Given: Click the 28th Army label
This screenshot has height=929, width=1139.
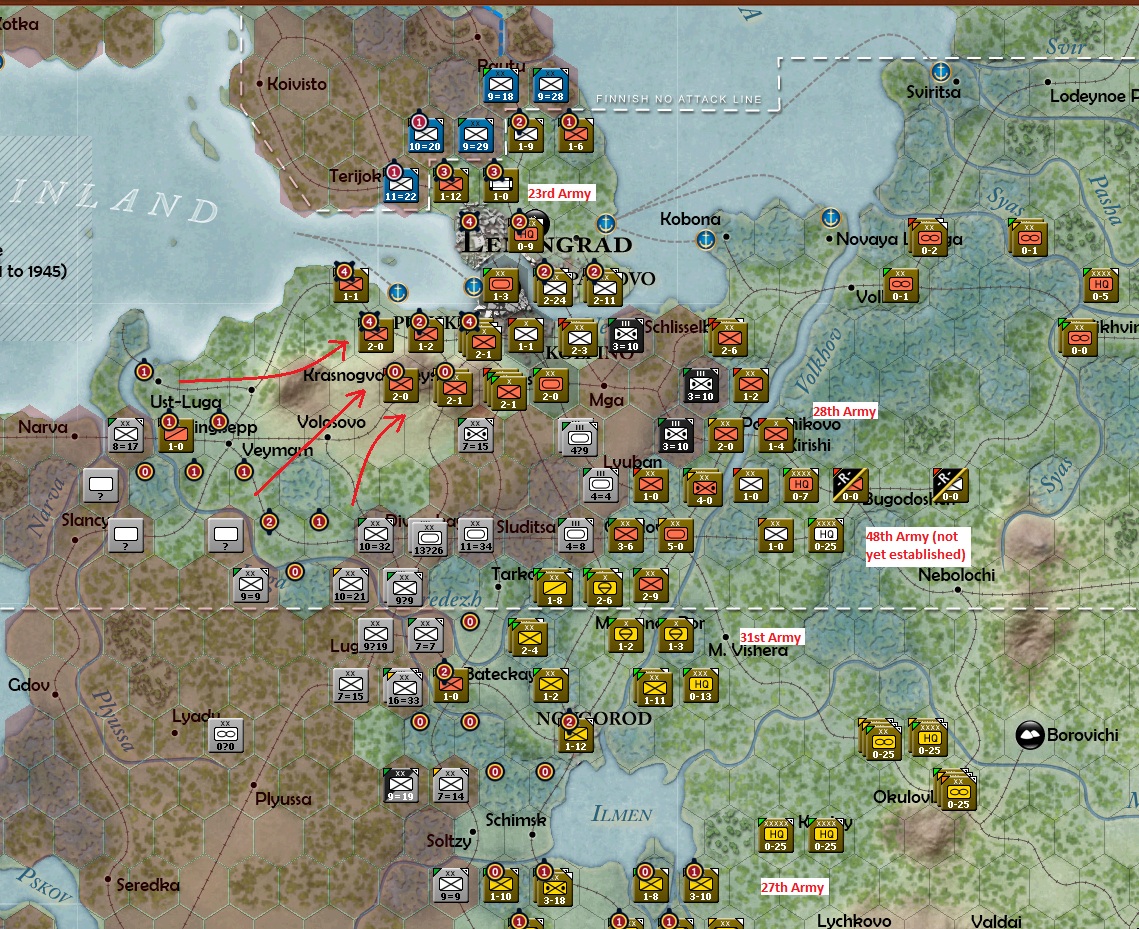Looking at the screenshot, I should pyautogui.click(x=844, y=411).
